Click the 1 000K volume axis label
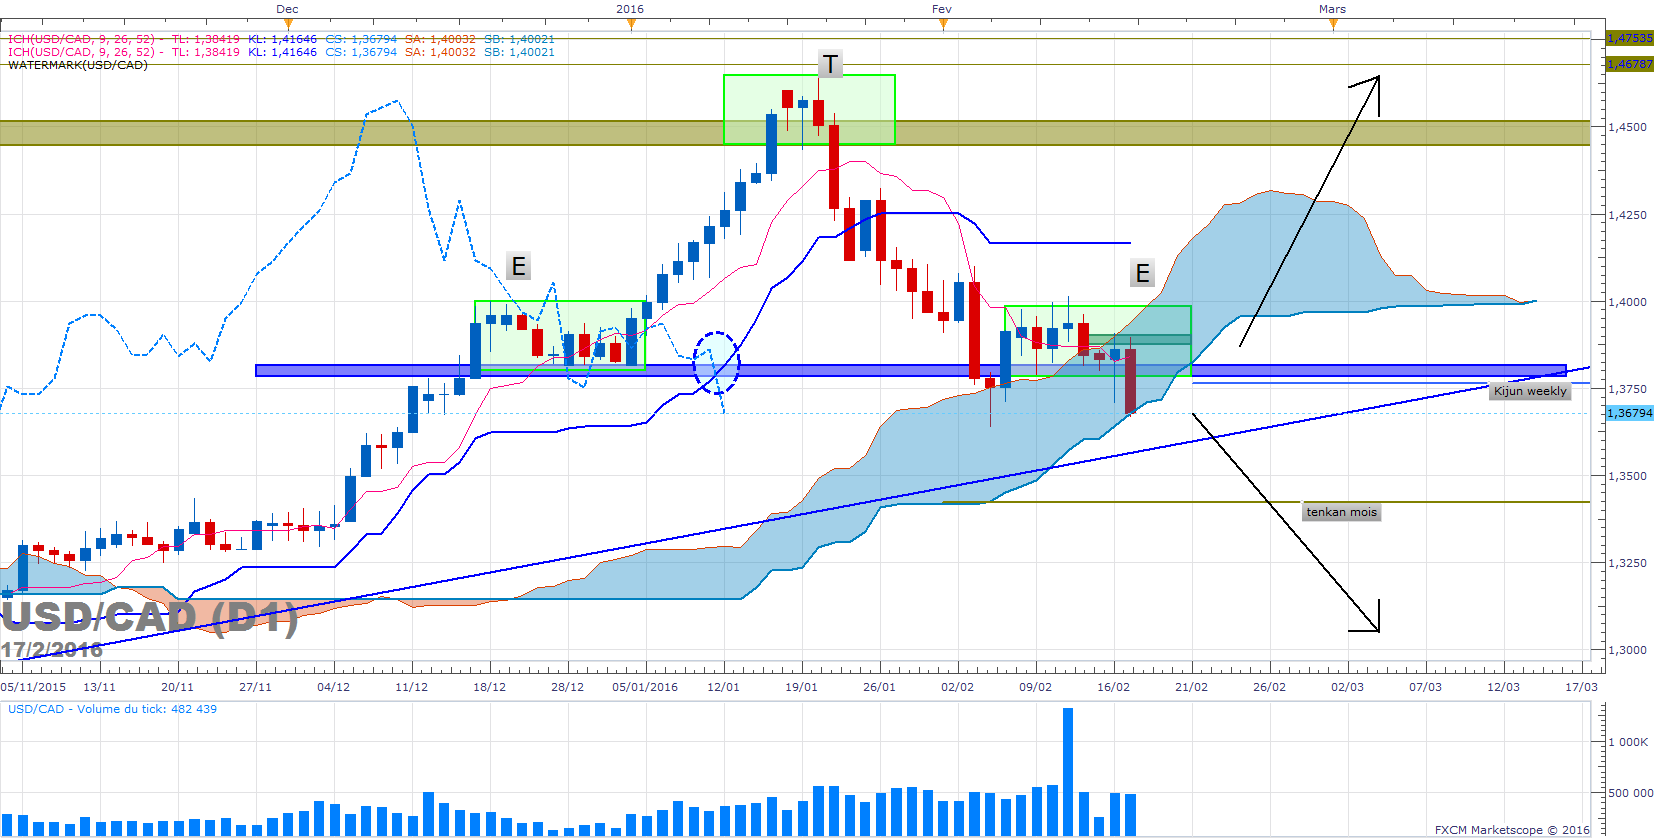Screen dimensions: 1663x838 (1628, 742)
